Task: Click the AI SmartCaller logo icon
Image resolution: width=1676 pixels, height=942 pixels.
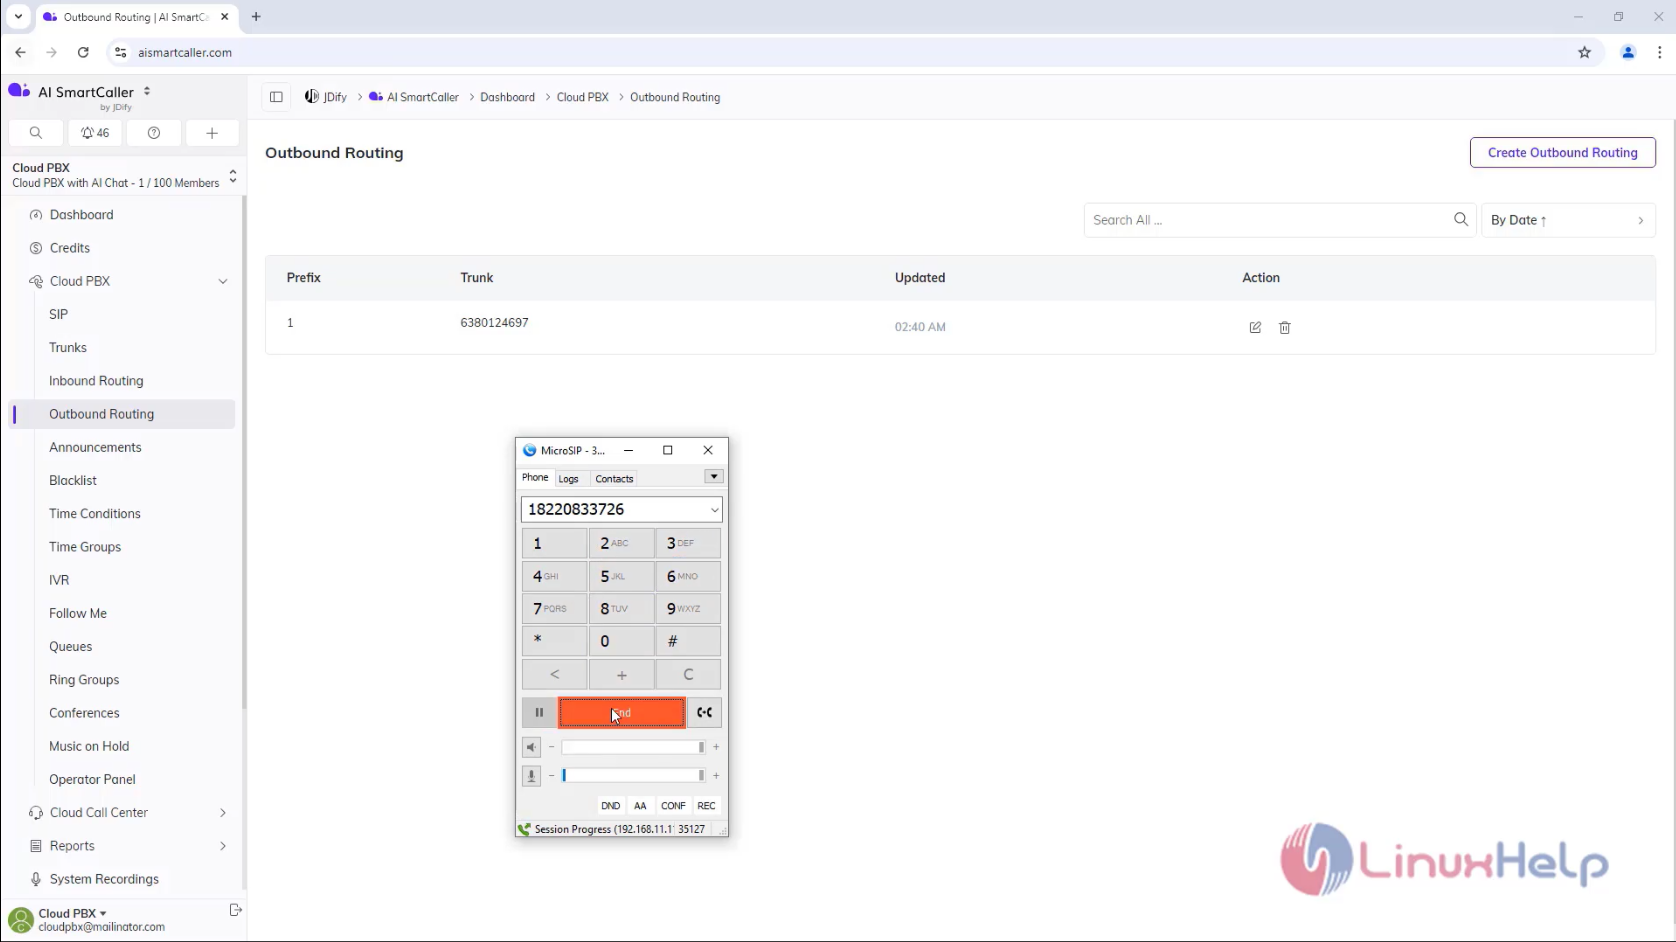Action: click(19, 90)
